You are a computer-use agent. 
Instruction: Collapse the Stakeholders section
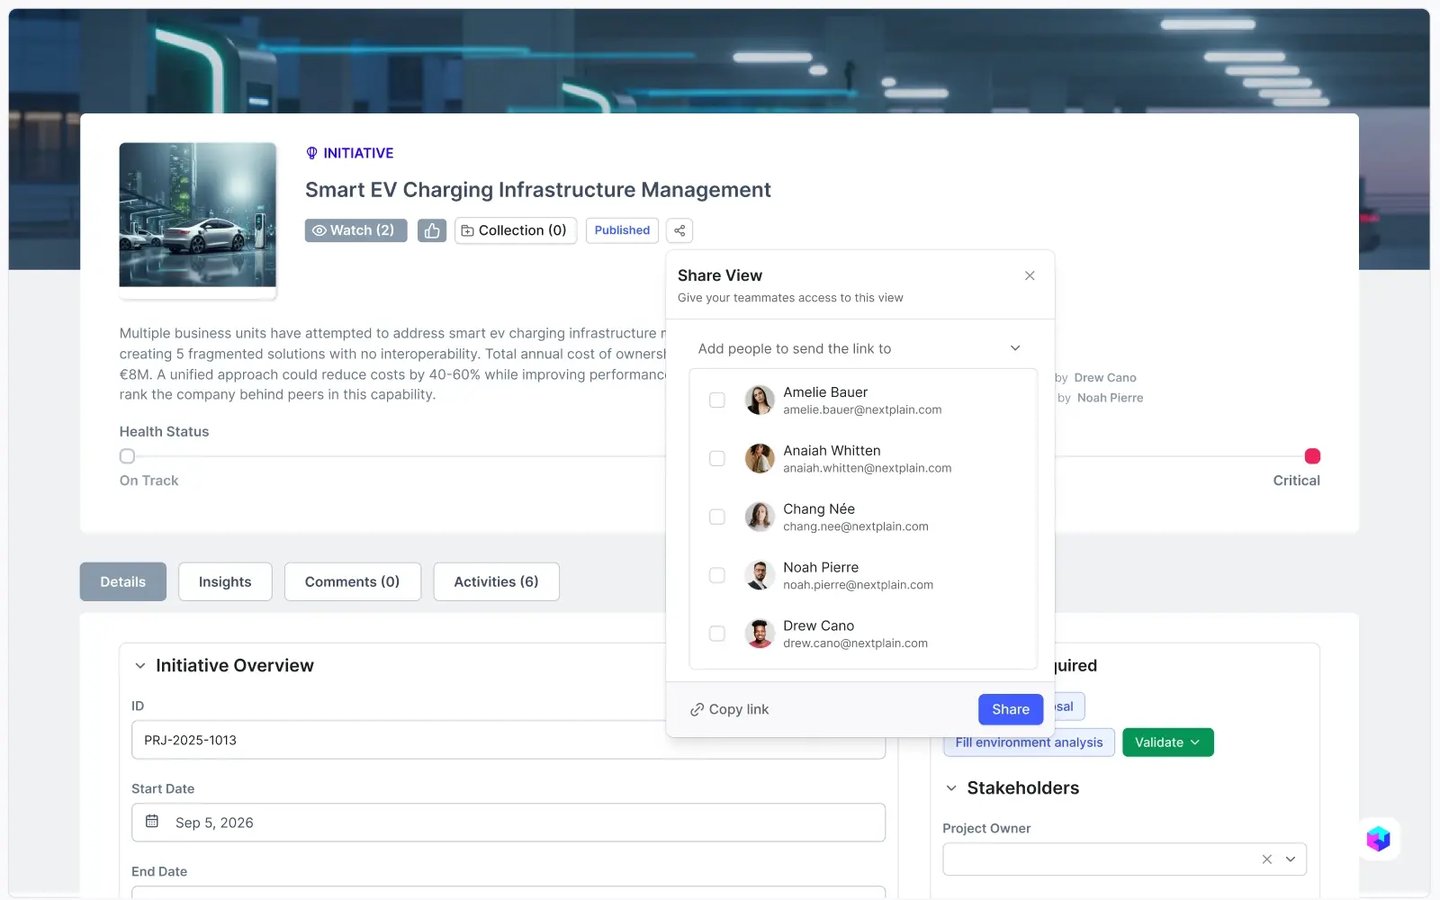click(951, 788)
